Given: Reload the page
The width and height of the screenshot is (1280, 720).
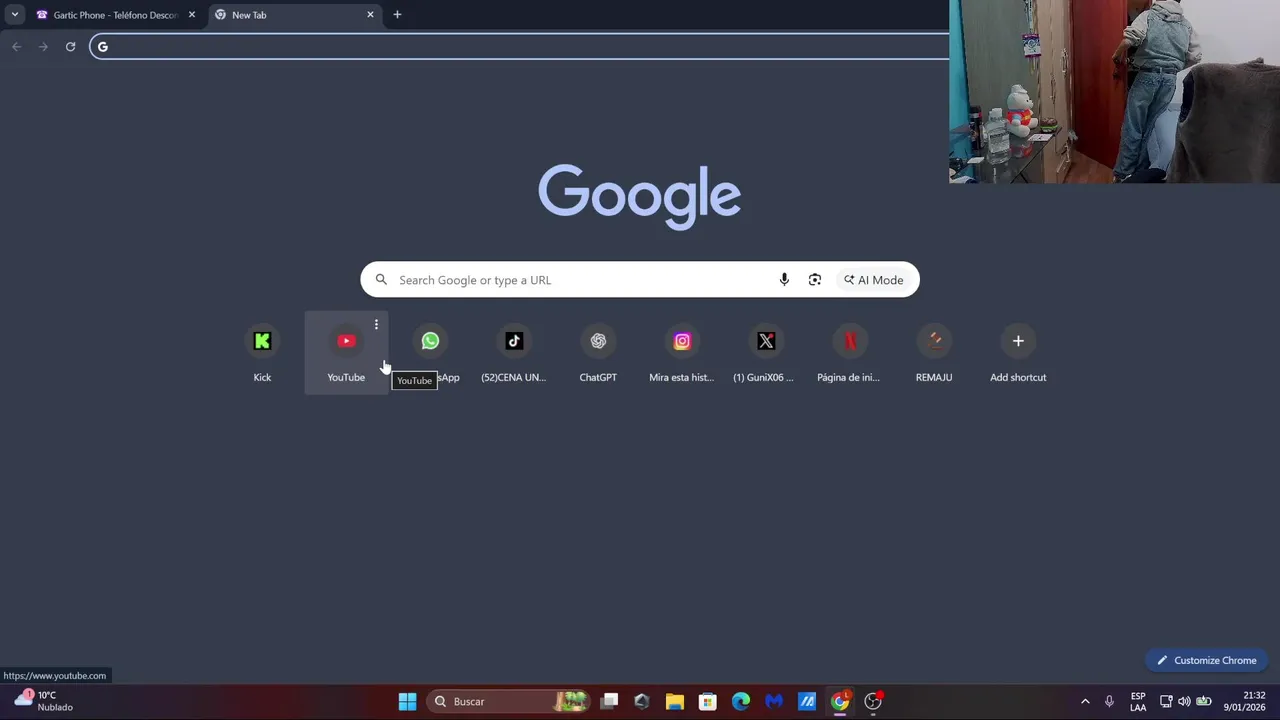Looking at the screenshot, I should pos(70,46).
